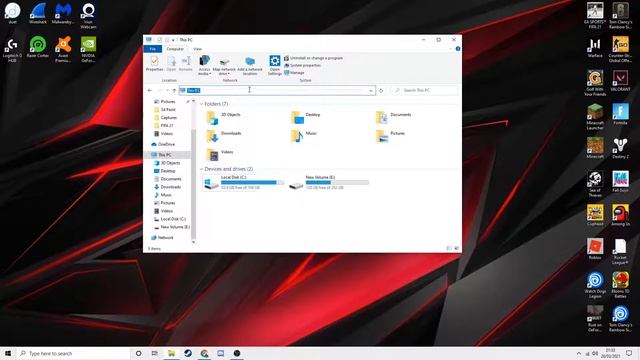The height and width of the screenshot is (360, 640).
Task: Select the Music folder icon
Action: (x=297, y=136)
